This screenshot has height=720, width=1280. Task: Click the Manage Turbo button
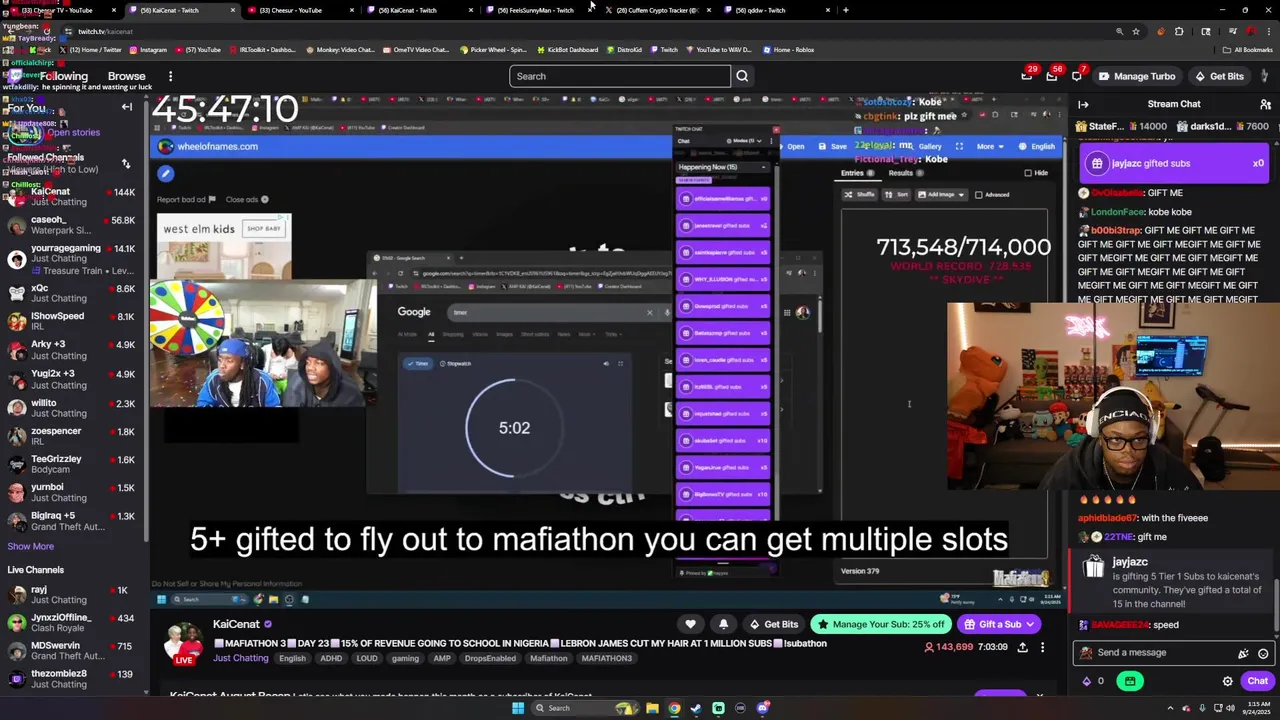[x=1137, y=76]
